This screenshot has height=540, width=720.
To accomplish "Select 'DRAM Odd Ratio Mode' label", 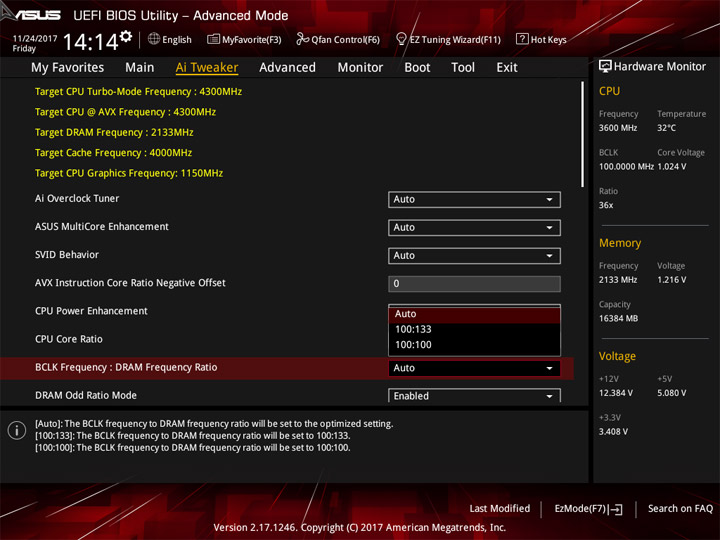I will (x=86, y=395).
